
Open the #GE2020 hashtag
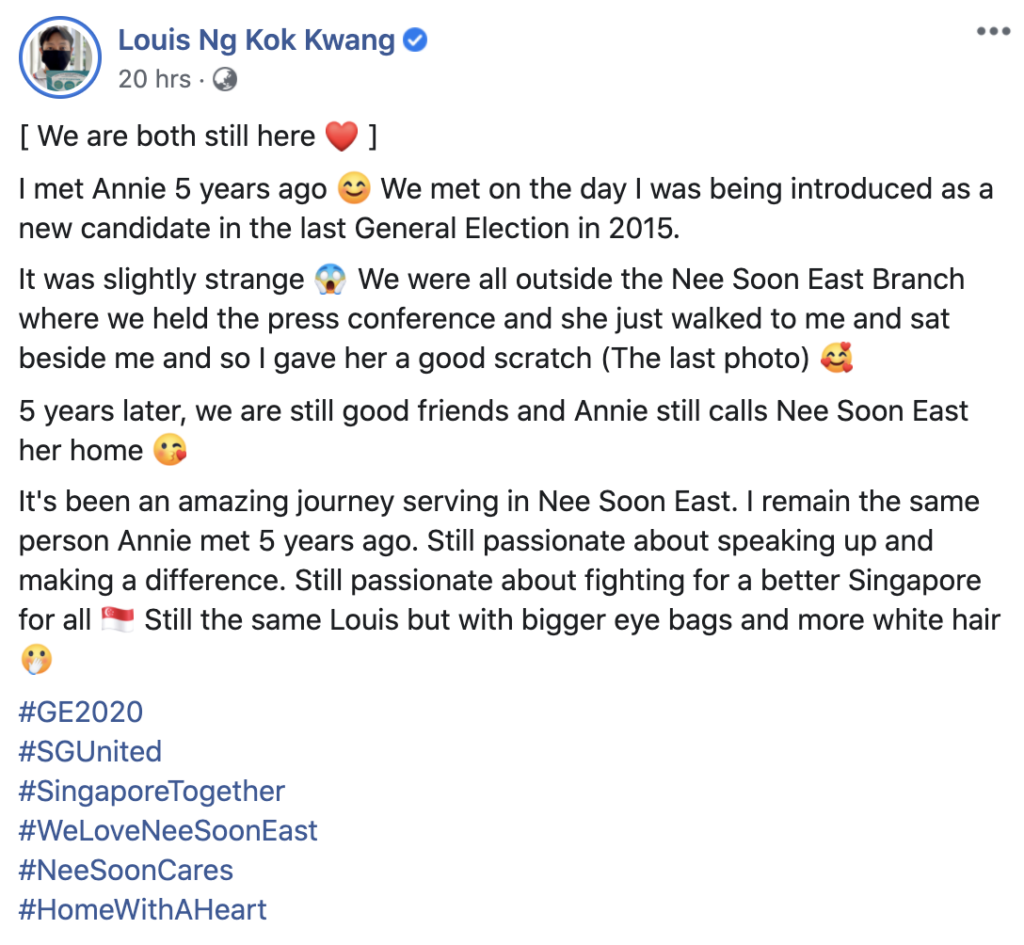pos(80,712)
